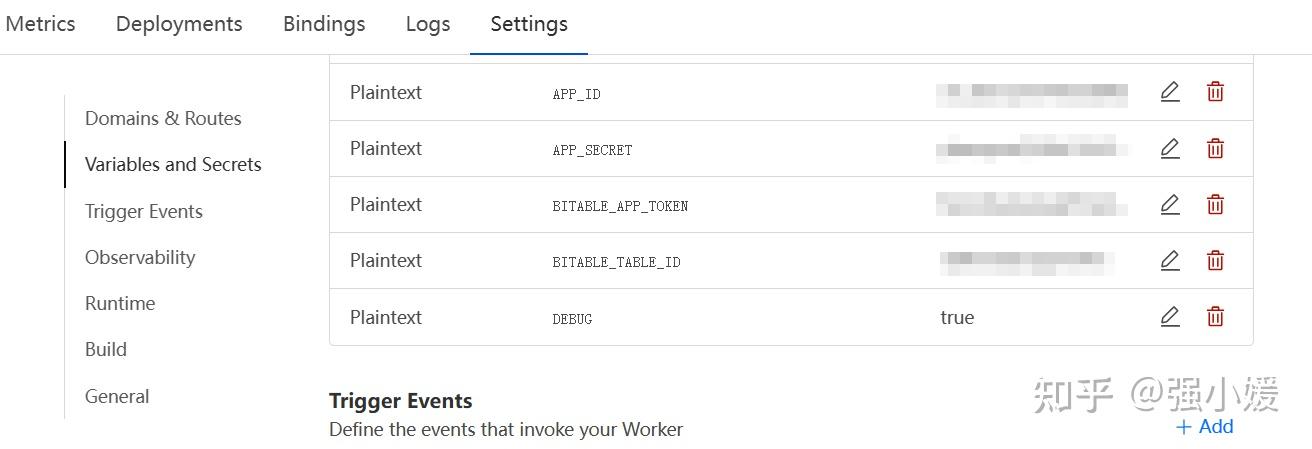Open Domains & Routes settings section
This screenshot has height=449, width=1312.
click(163, 118)
